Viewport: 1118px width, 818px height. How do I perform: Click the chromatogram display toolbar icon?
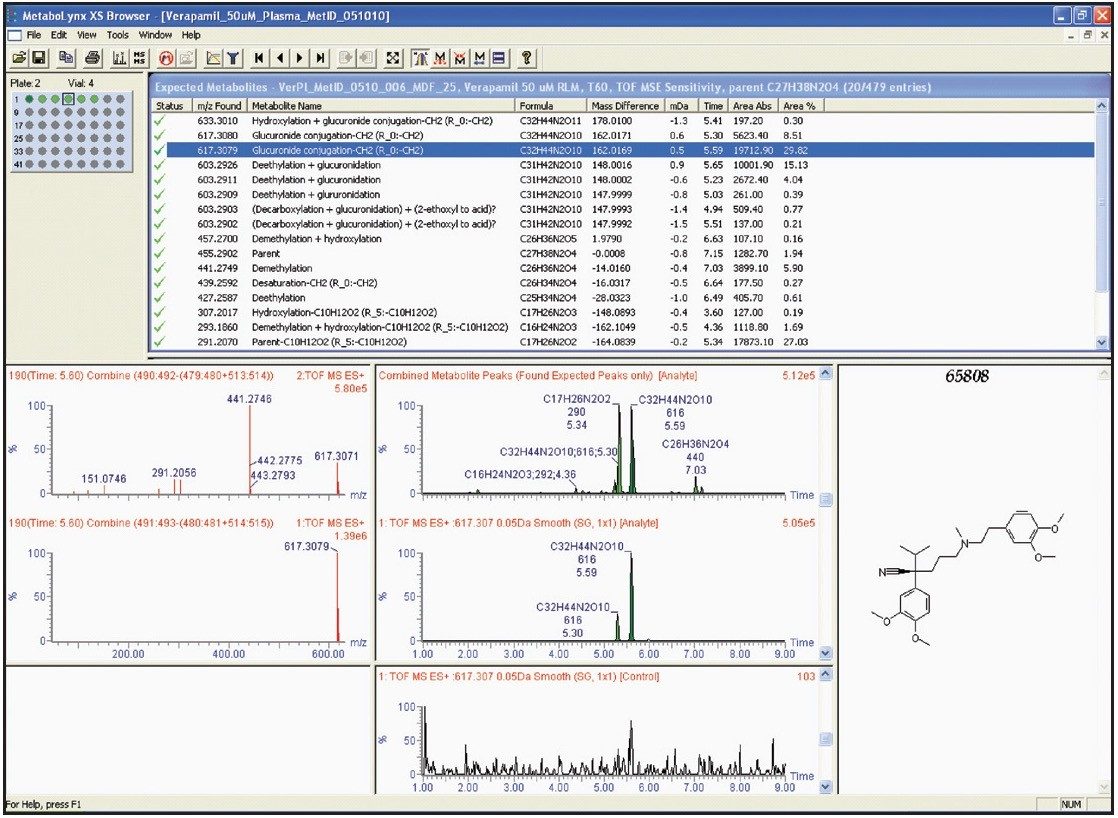pos(120,58)
